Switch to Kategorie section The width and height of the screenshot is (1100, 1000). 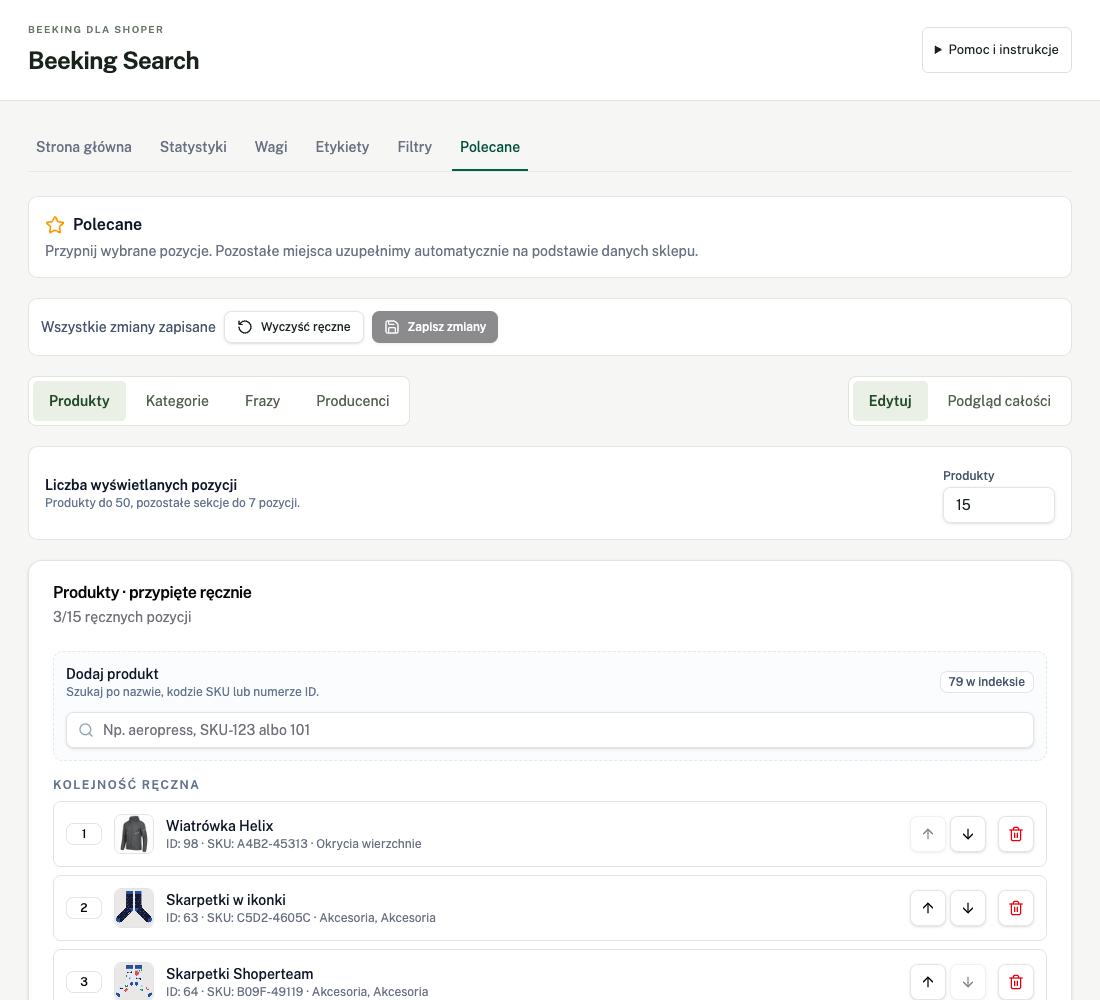[177, 401]
